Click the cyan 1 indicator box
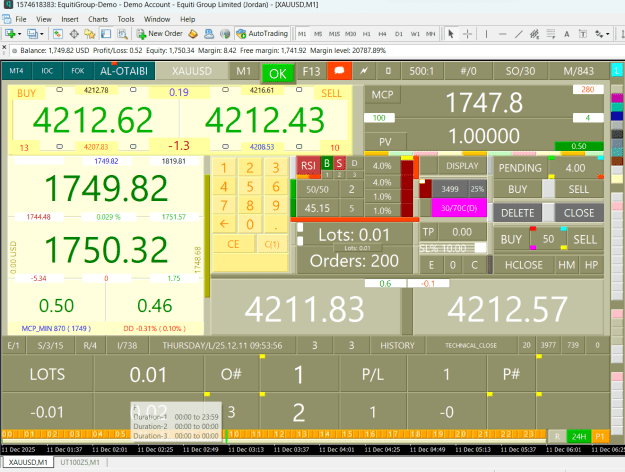 click(x=616, y=71)
